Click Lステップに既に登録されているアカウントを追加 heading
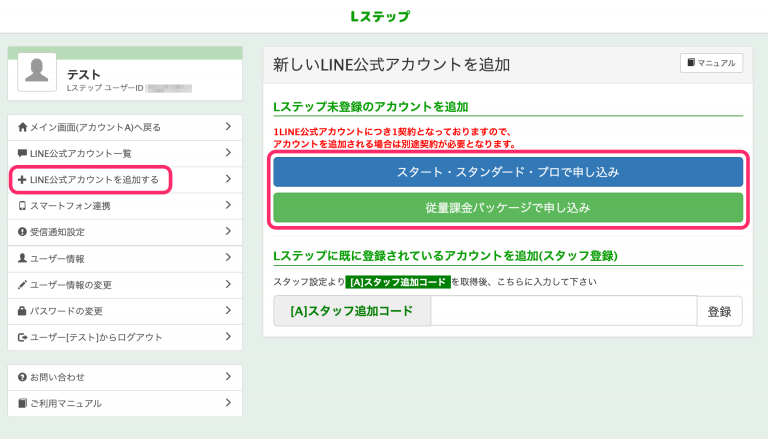This screenshot has width=768, height=439. coord(445,256)
